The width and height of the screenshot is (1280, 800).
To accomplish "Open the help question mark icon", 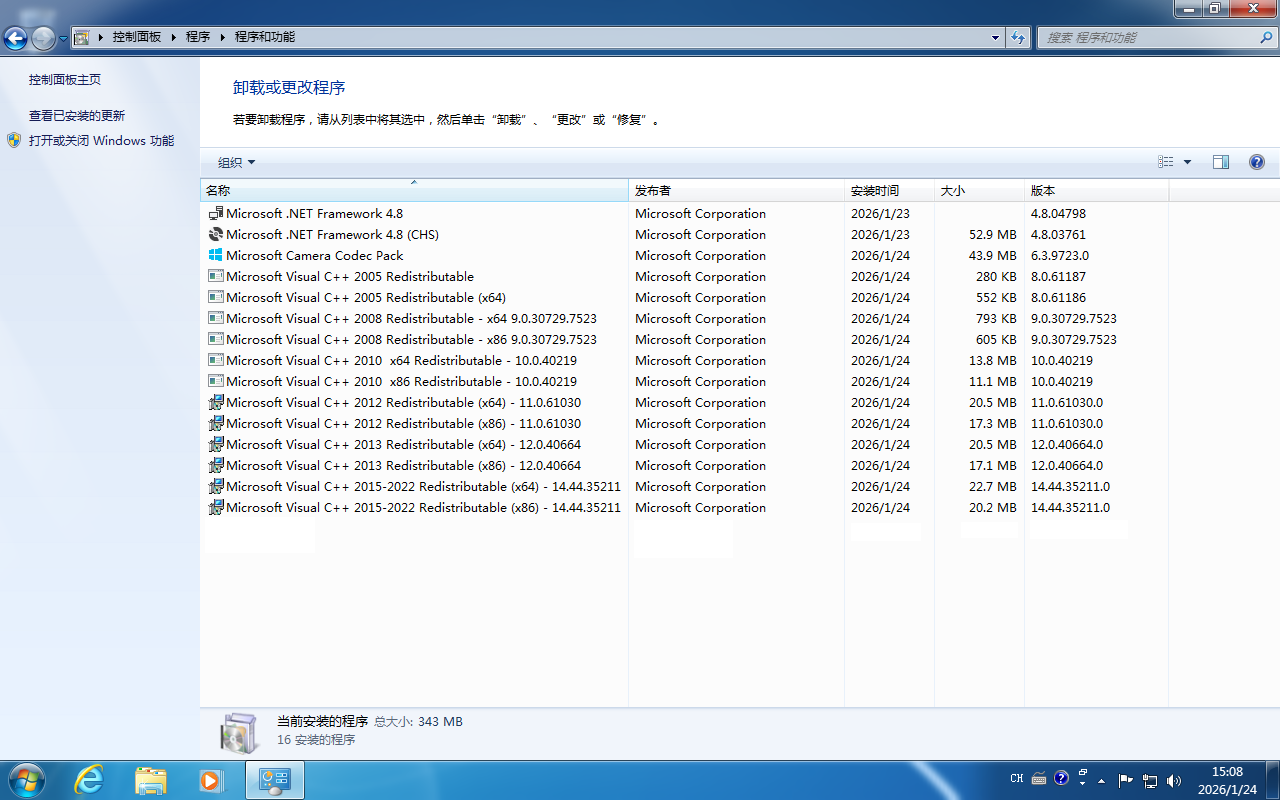I will click(x=1257, y=162).
